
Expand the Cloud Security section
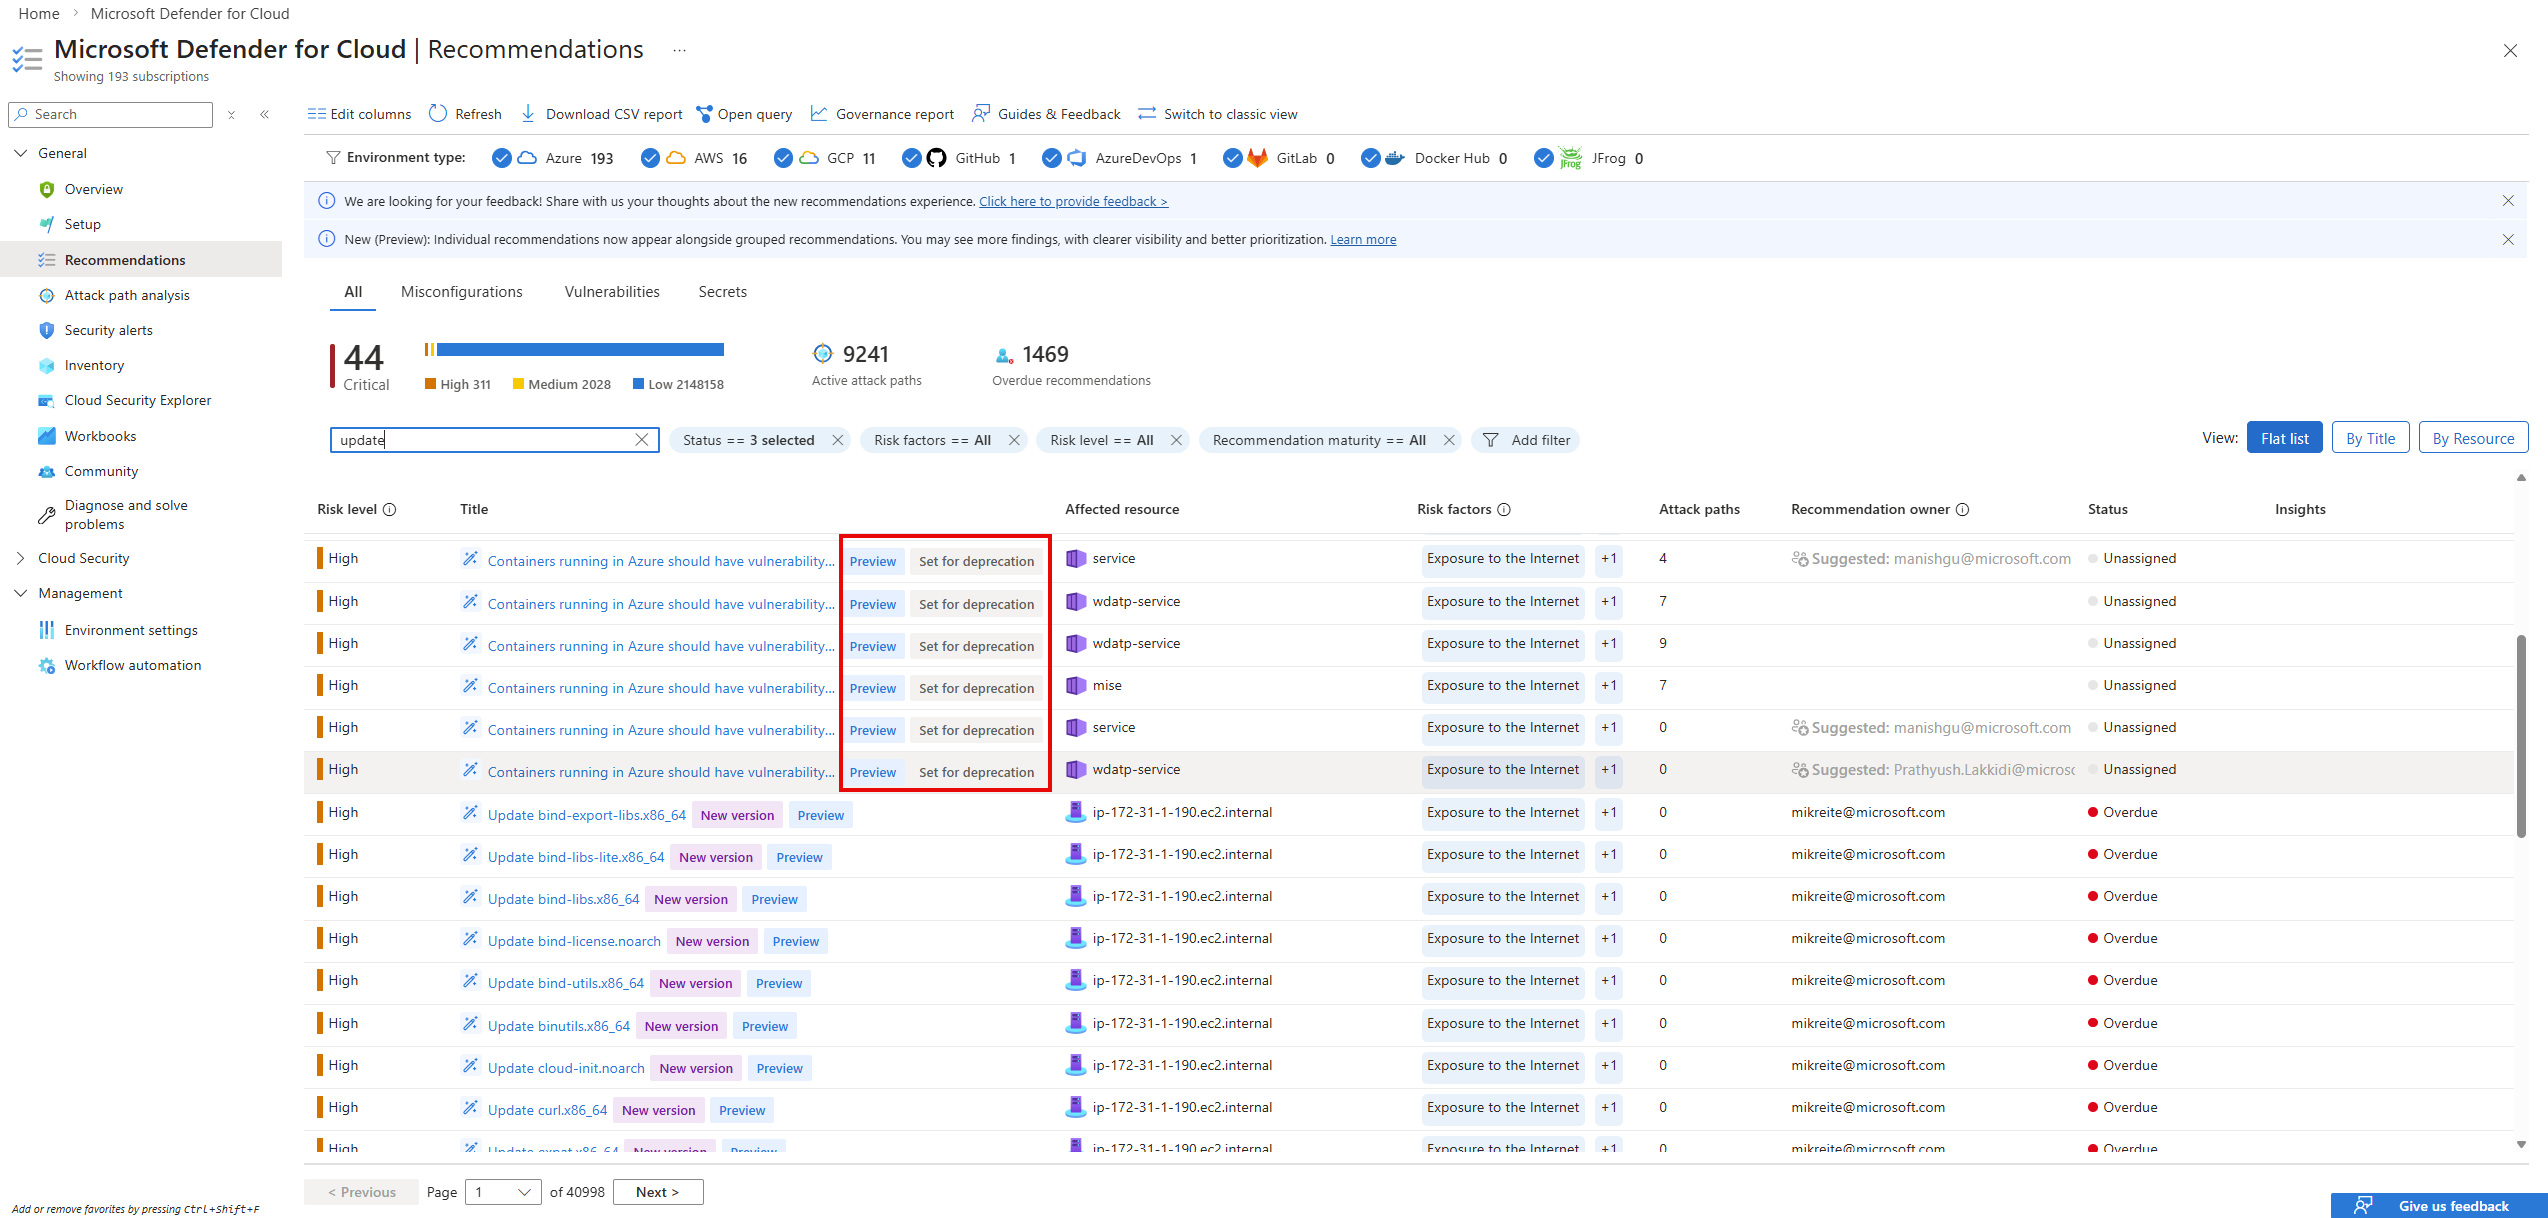coord(21,557)
